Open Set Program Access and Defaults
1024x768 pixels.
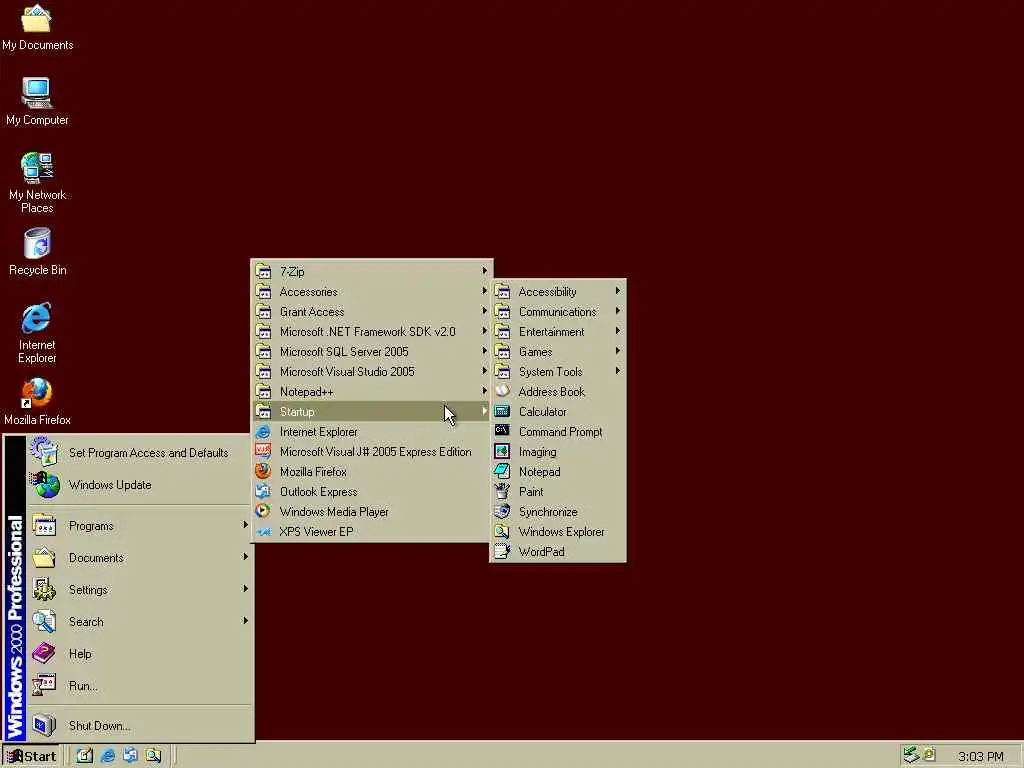click(139, 453)
